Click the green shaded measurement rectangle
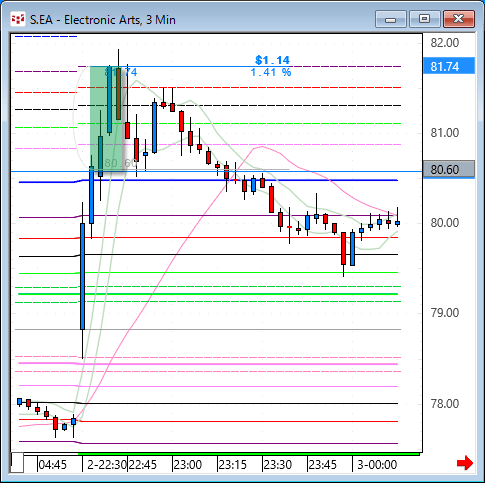This screenshot has width=485, height=483. tap(106, 119)
